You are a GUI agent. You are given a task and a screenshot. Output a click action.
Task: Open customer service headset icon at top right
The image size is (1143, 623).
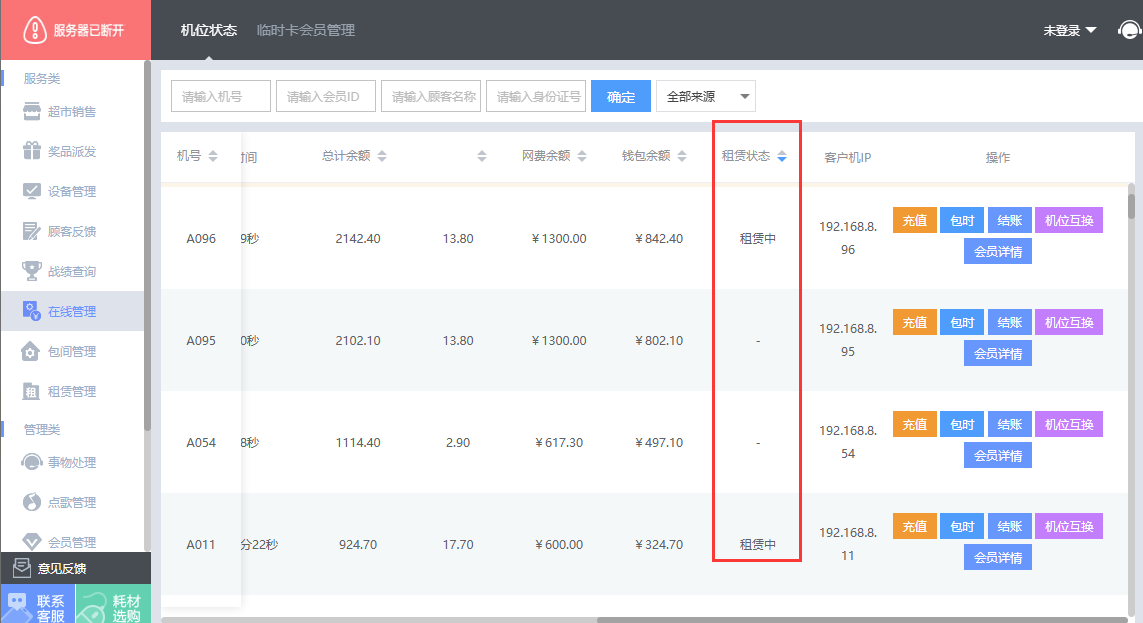click(1129, 30)
